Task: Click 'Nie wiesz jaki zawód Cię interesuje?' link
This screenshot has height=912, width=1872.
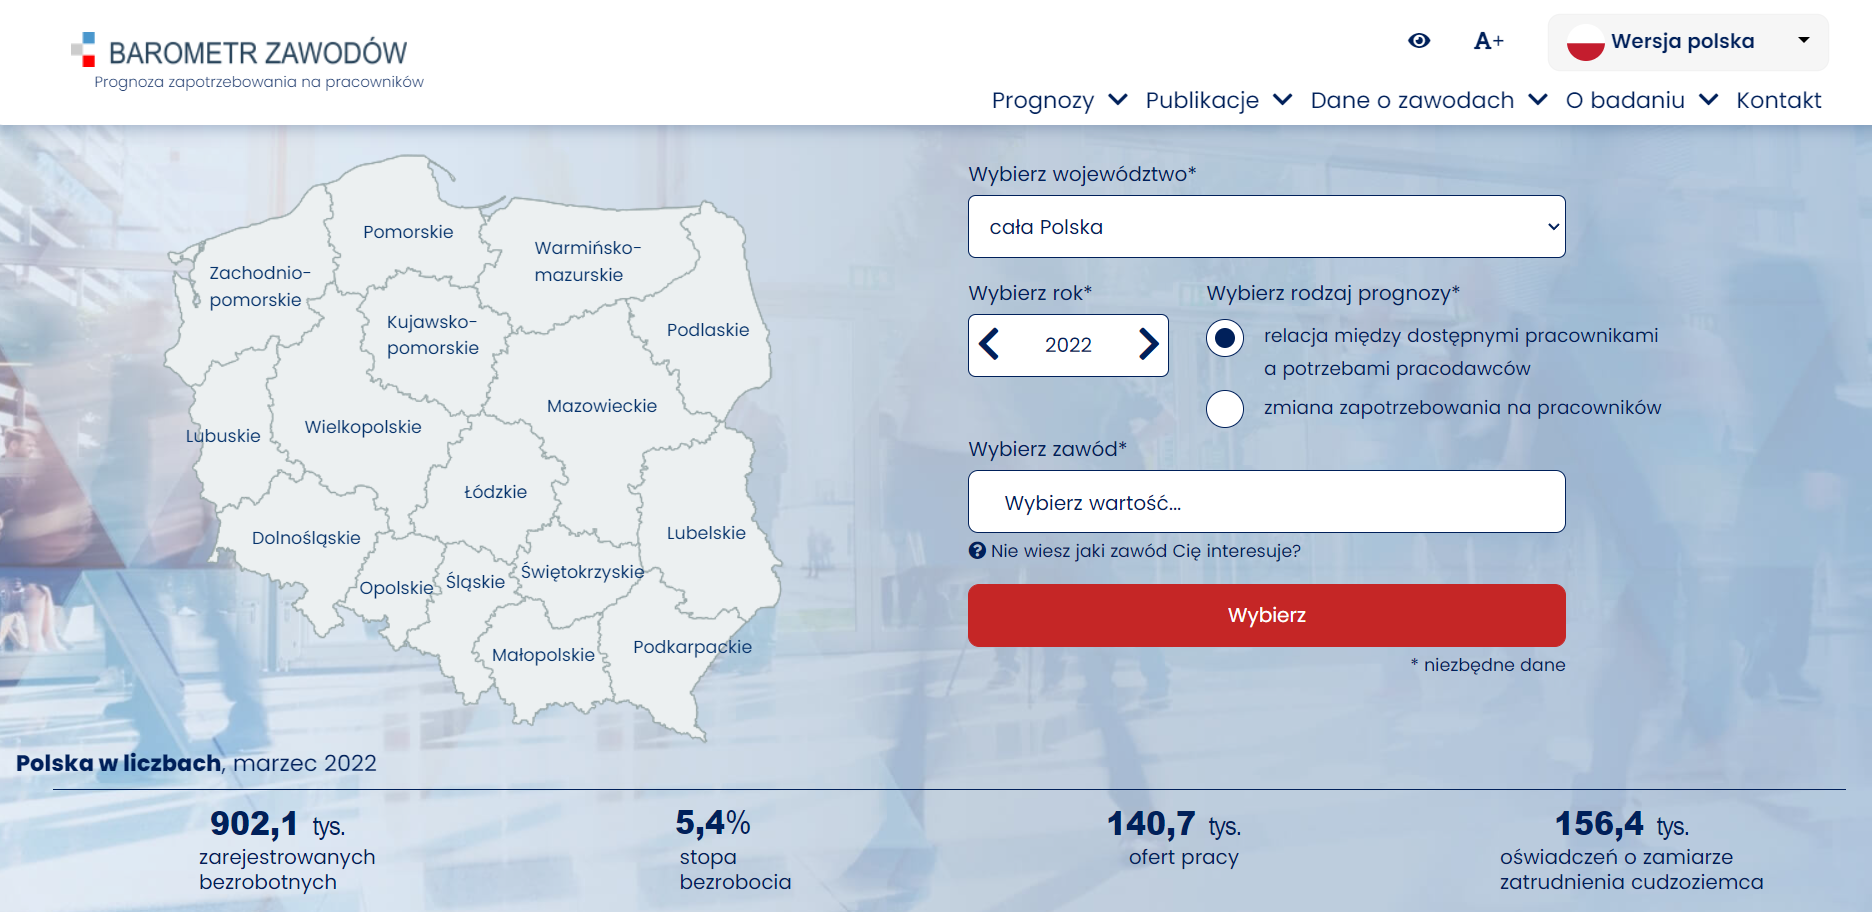Action: pos(1143,549)
